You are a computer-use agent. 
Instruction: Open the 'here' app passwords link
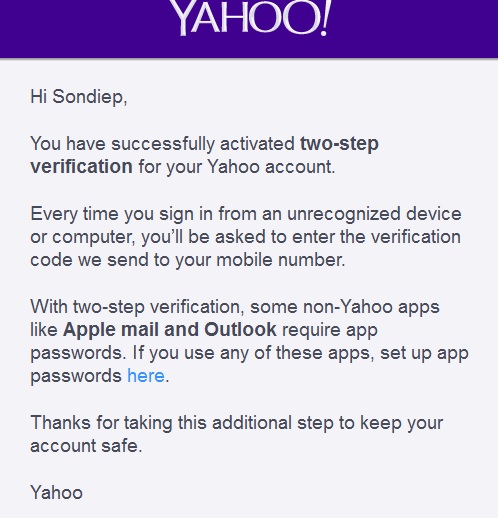[x=146, y=376]
